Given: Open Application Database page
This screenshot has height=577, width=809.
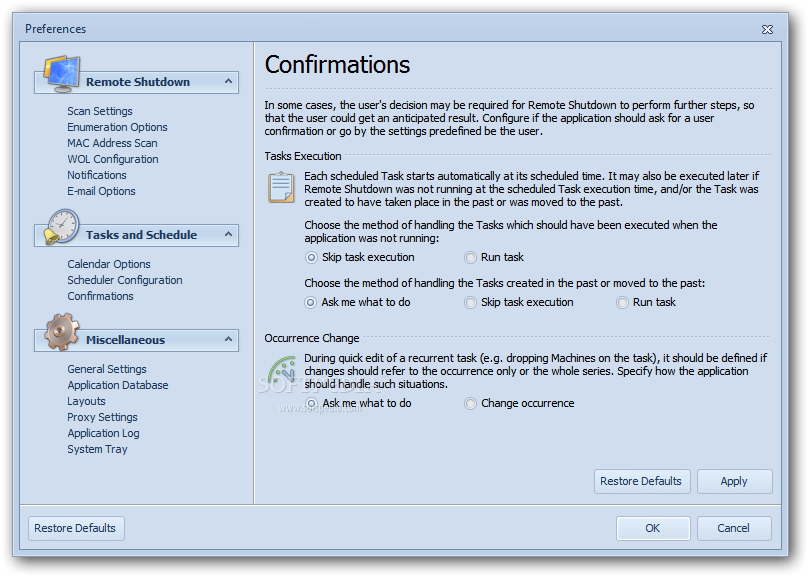Looking at the screenshot, I should (118, 385).
